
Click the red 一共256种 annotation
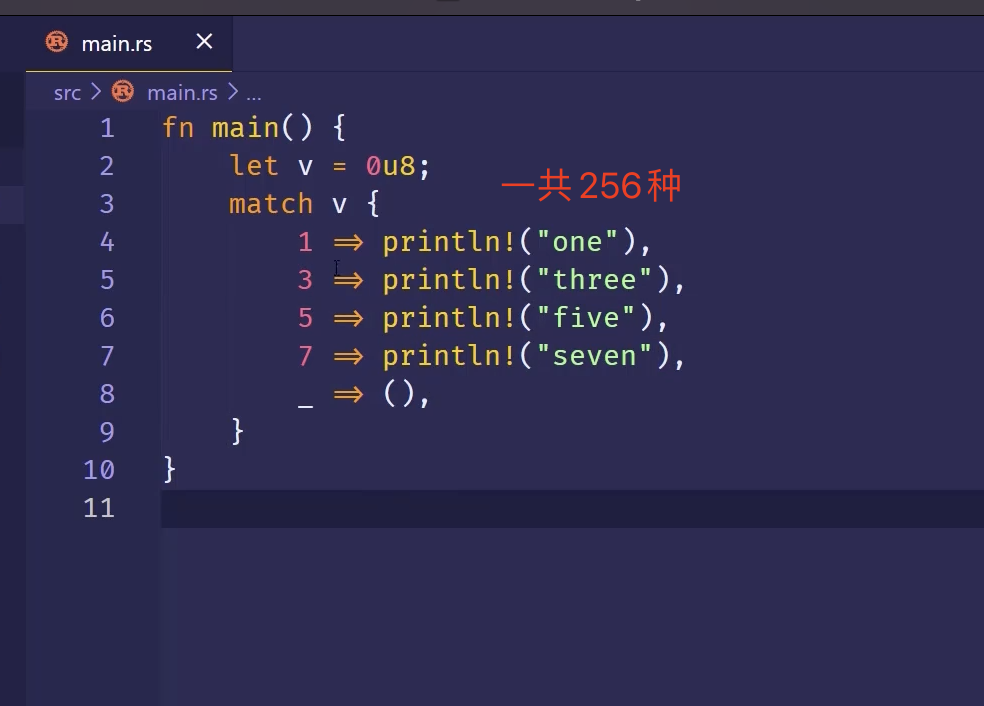pos(590,187)
